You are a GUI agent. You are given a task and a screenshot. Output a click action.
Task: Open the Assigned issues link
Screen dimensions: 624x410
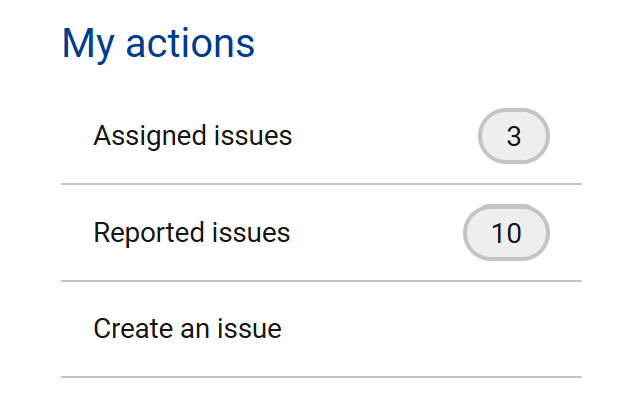click(193, 136)
